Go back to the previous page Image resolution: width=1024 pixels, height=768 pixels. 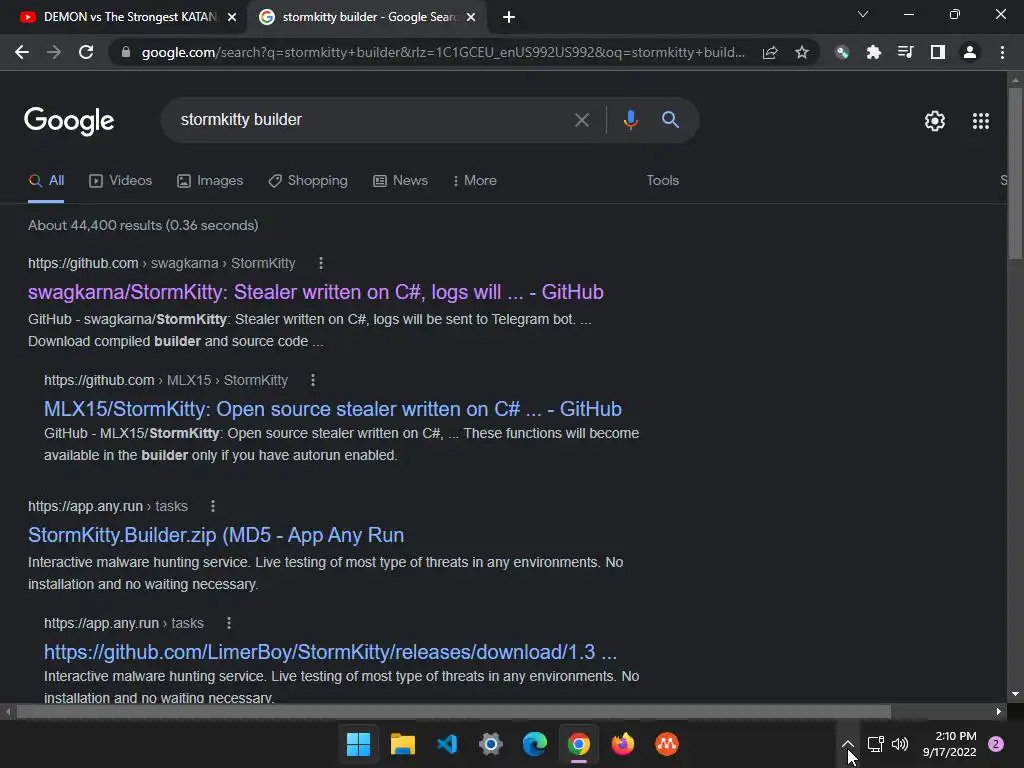pyautogui.click(x=22, y=52)
